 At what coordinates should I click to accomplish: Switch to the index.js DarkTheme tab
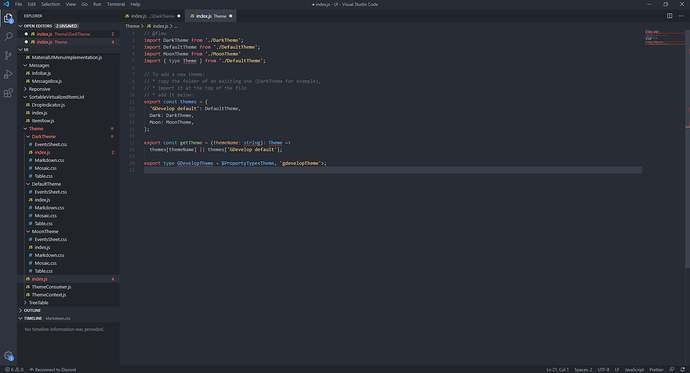click(x=152, y=16)
